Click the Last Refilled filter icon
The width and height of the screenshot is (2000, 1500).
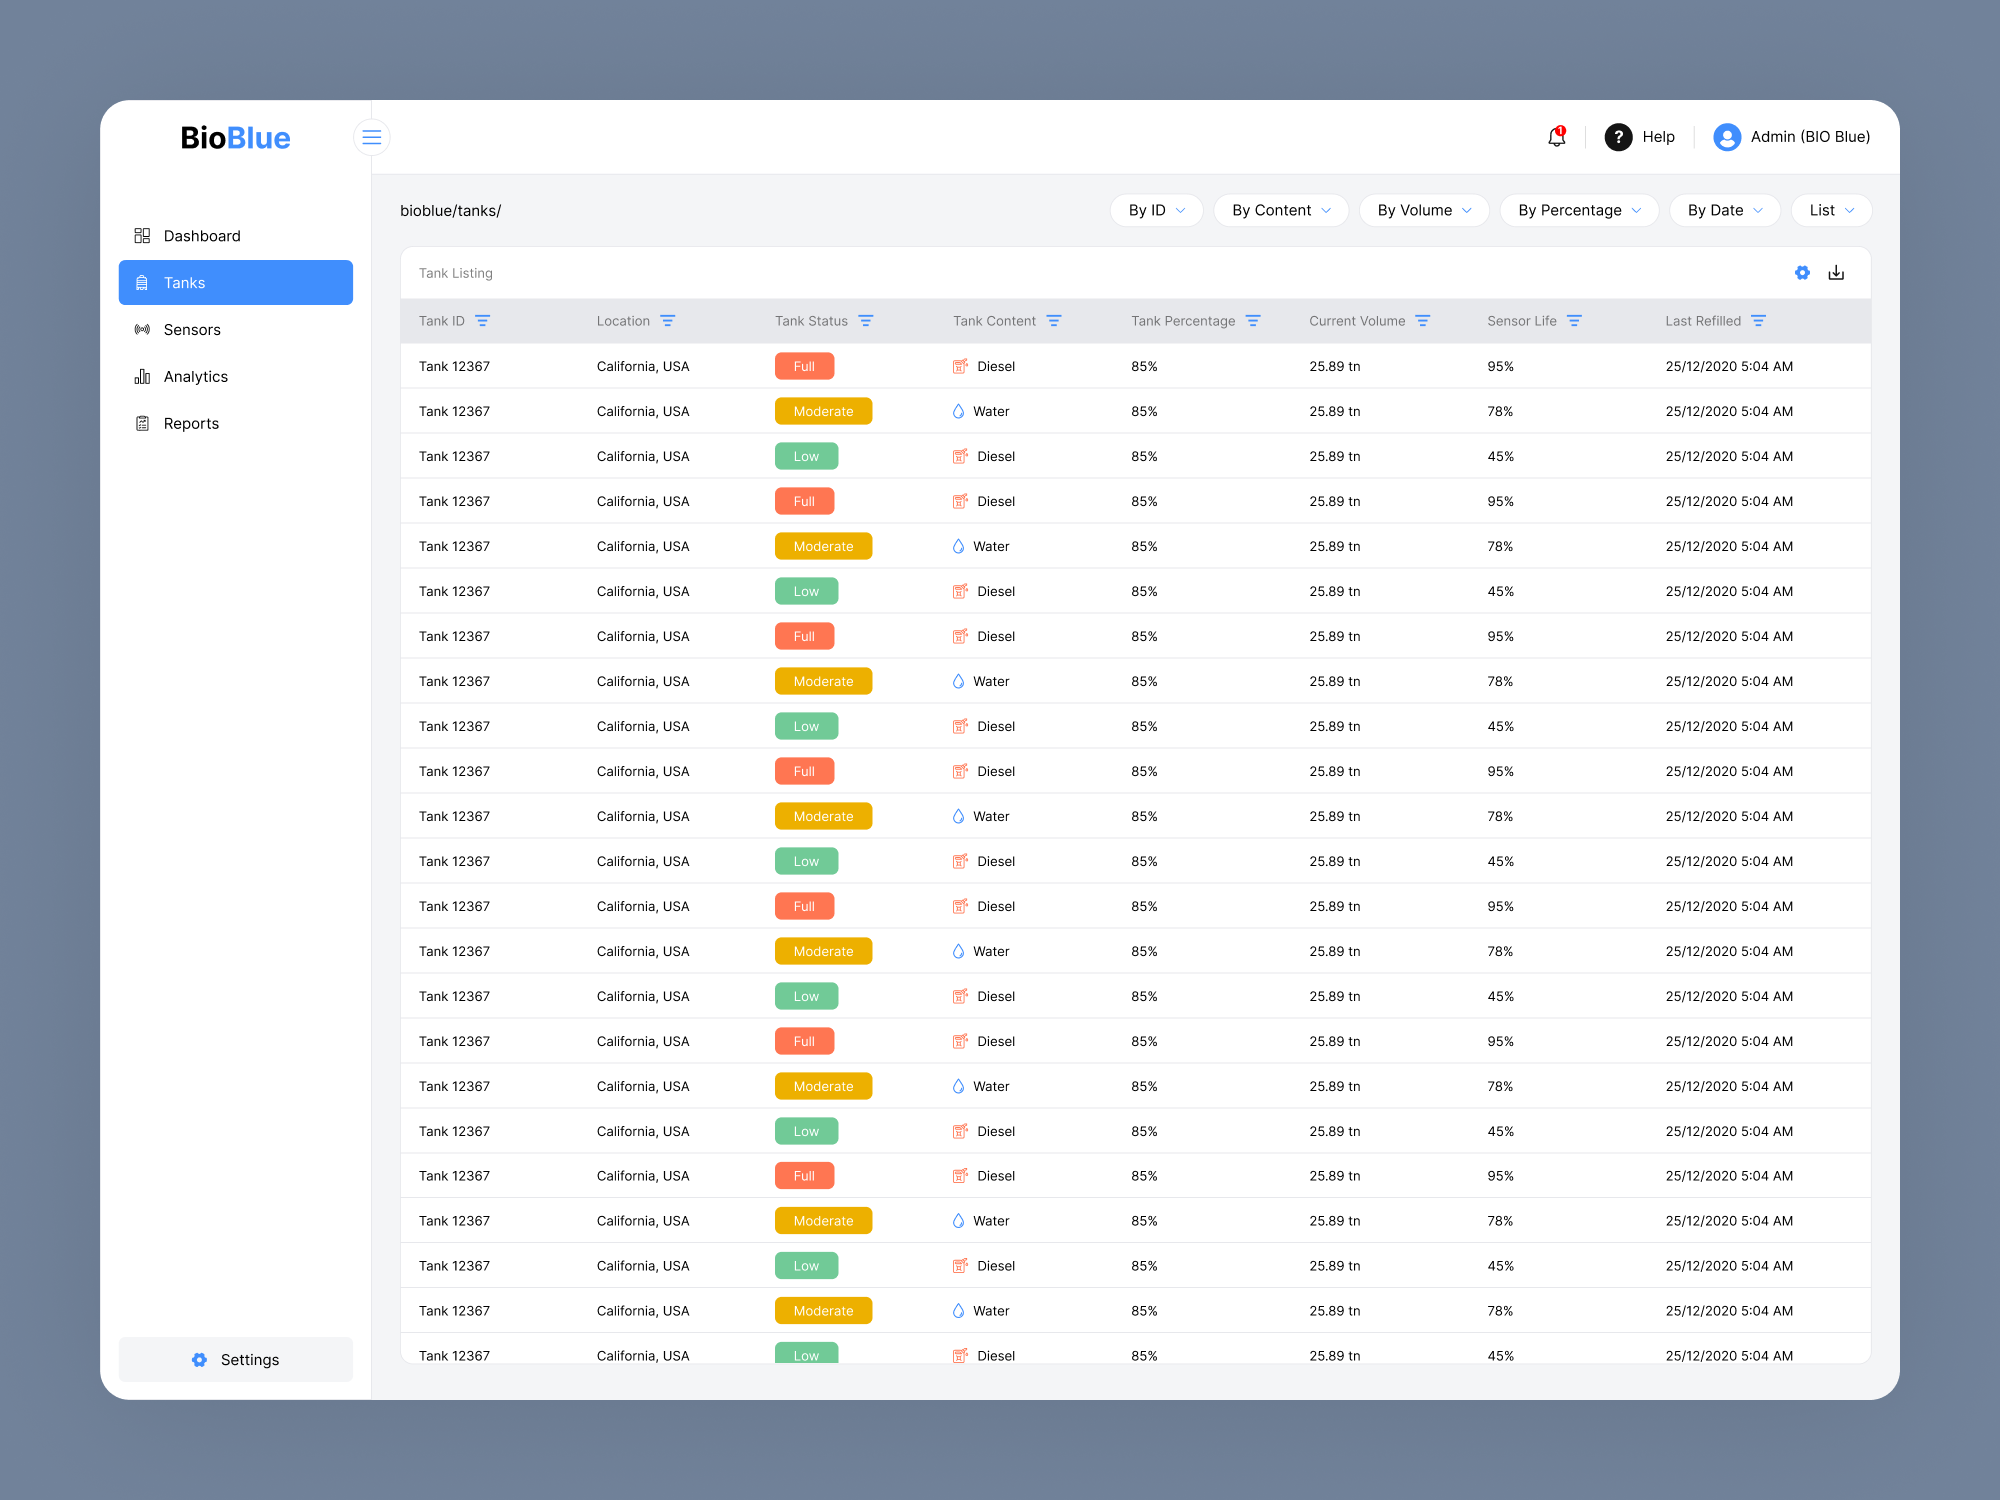(1758, 321)
